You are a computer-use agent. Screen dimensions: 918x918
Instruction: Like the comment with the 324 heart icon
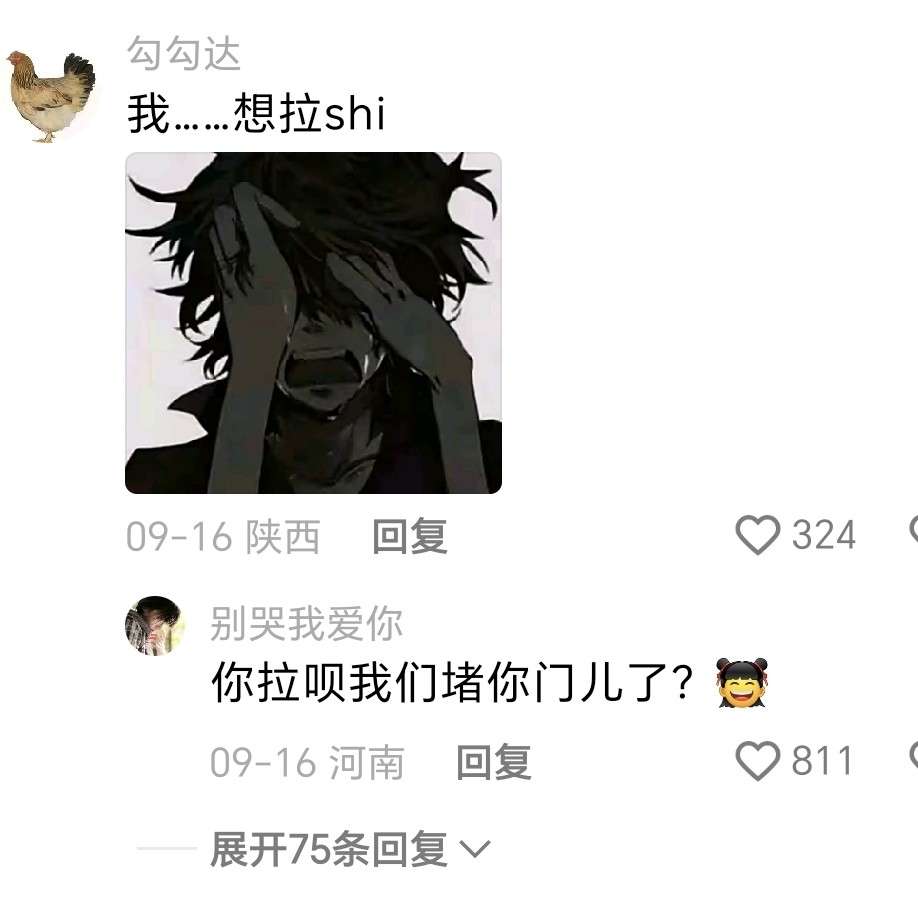pyautogui.click(x=758, y=535)
